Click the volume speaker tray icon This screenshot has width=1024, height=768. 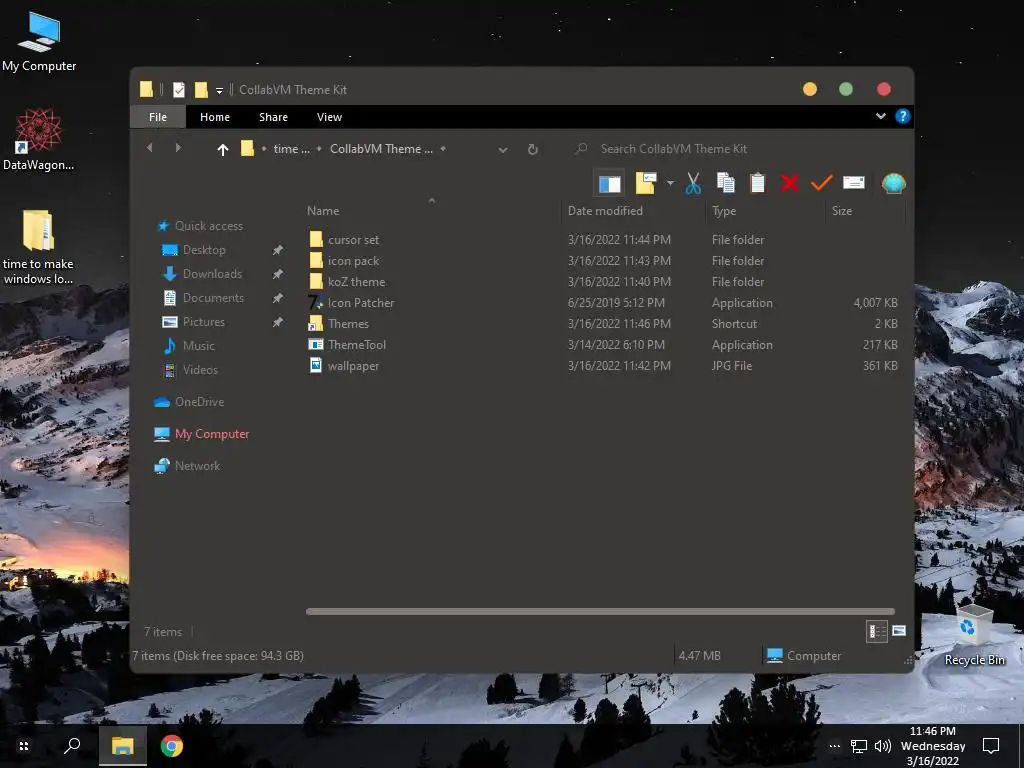point(882,746)
